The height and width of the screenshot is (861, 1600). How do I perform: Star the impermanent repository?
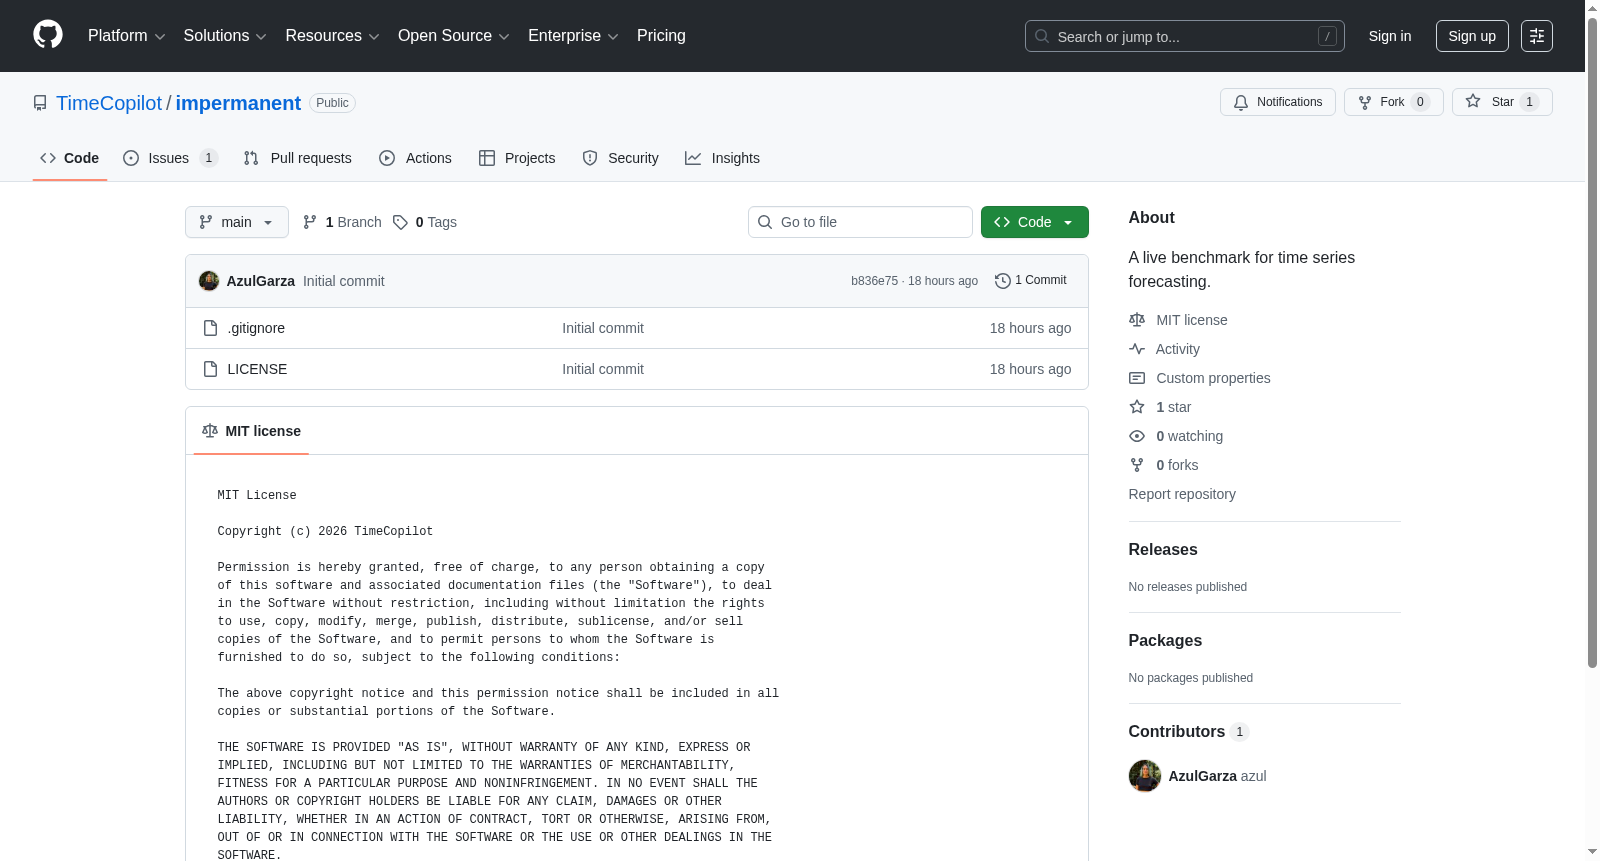click(1502, 102)
